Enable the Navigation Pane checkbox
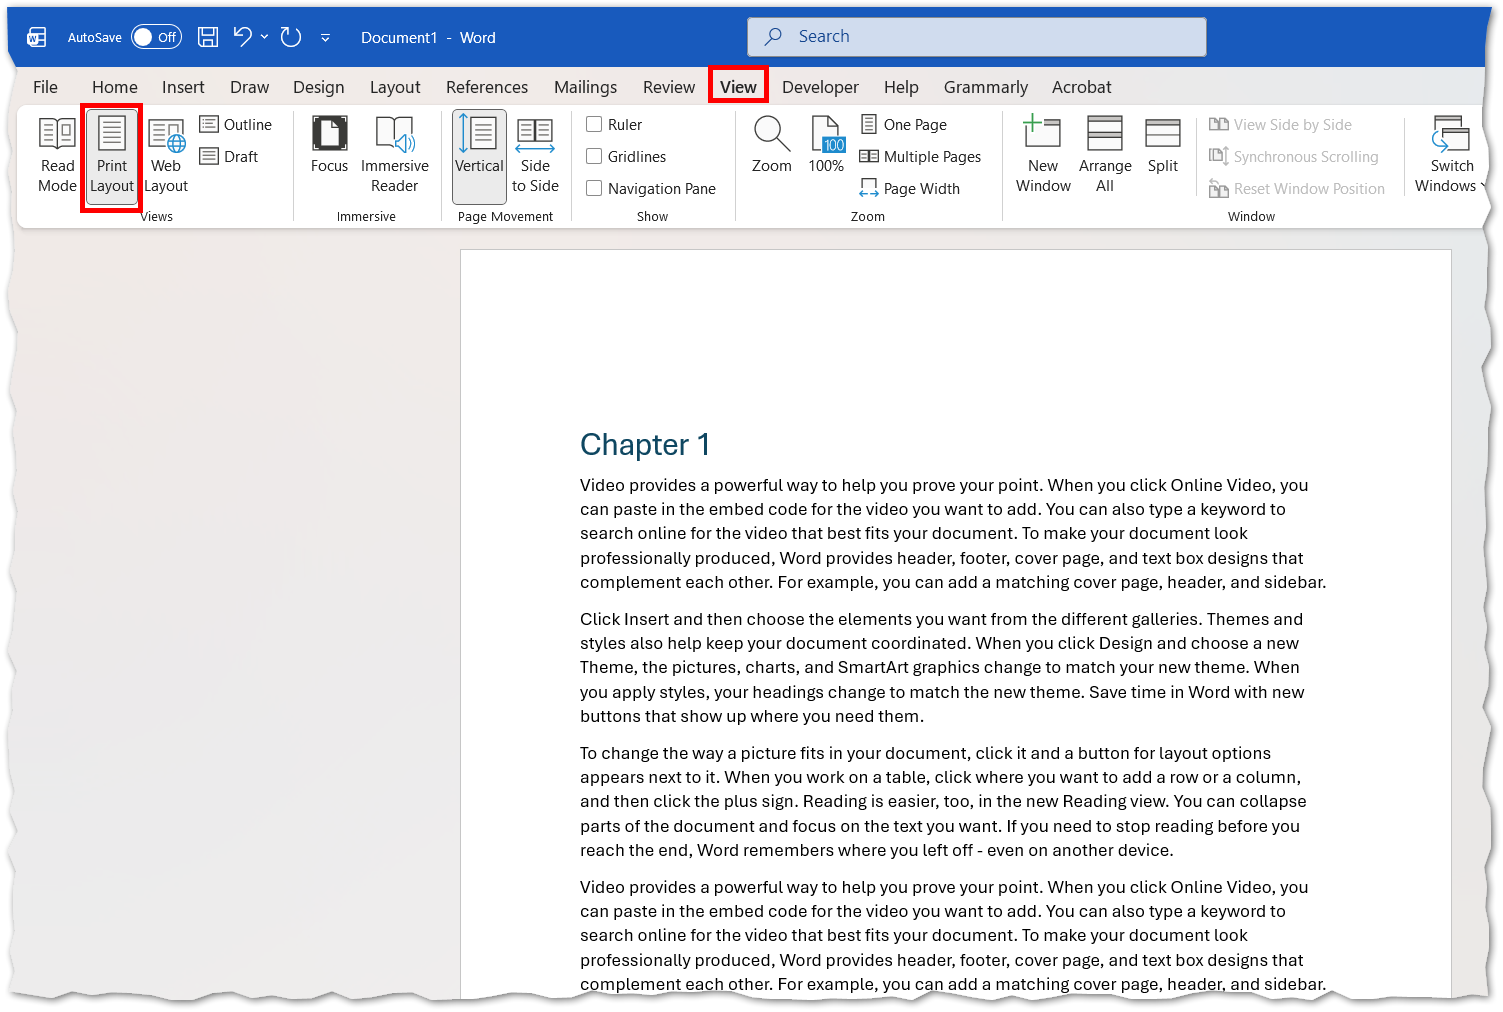The height and width of the screenshot is (1012, 1503). [651, 188]
